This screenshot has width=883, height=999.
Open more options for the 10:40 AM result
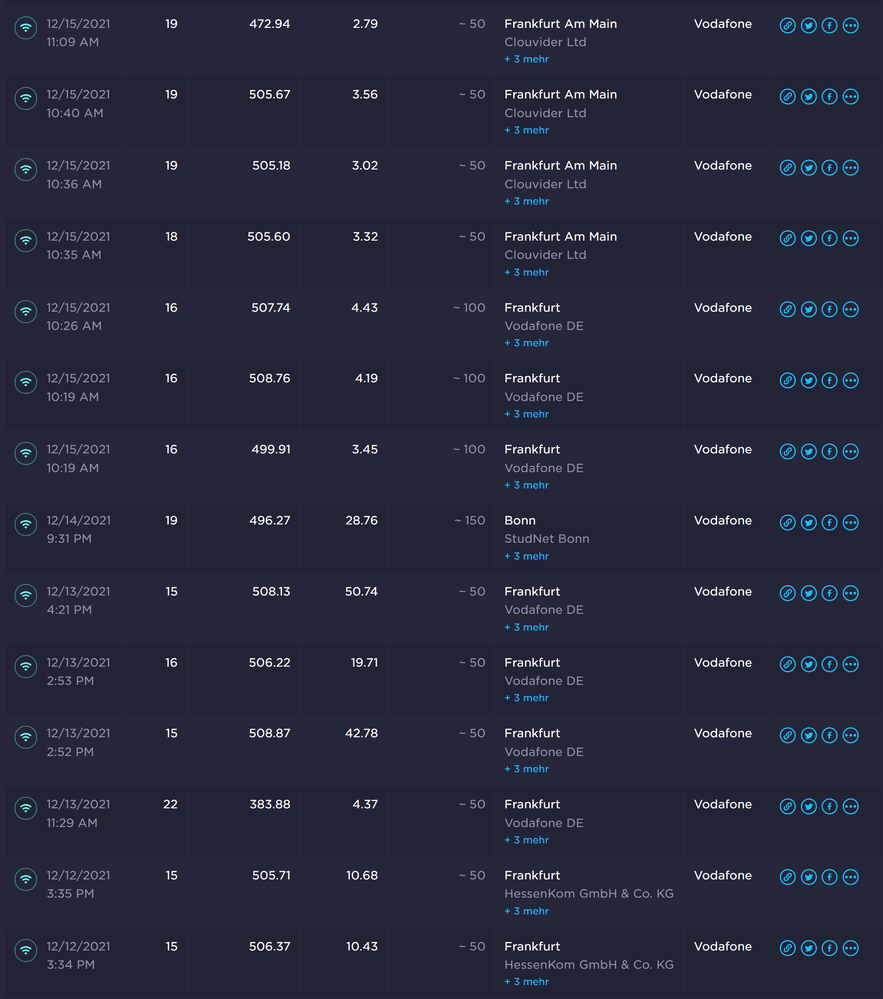(x=851, y=97)
